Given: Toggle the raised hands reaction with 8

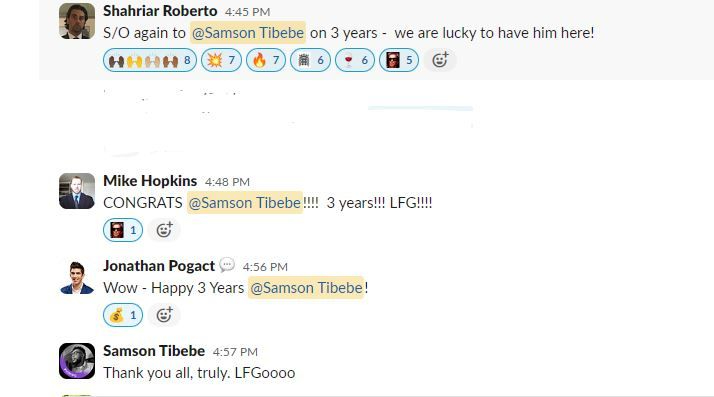Looking at the screenshot, I should point(150,60).
